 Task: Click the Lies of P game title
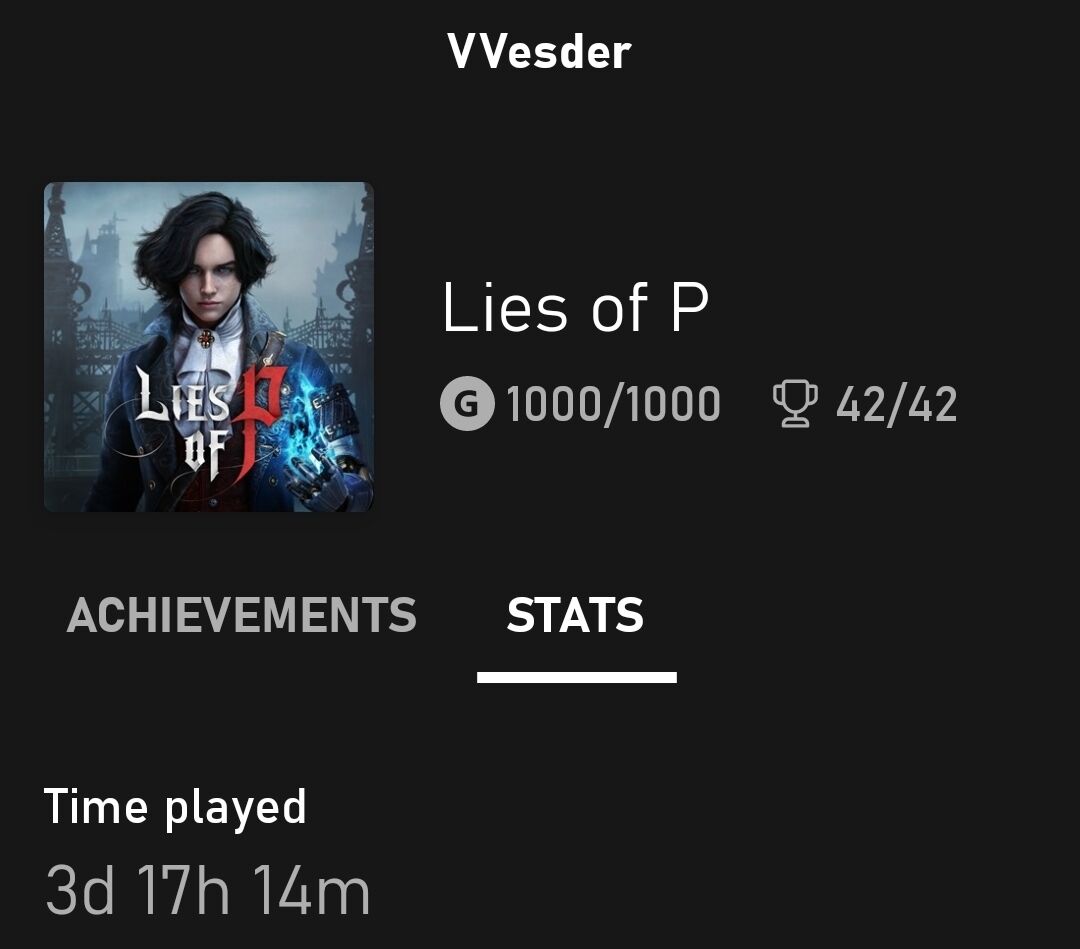pyautogui.click(x=575, y=308)
